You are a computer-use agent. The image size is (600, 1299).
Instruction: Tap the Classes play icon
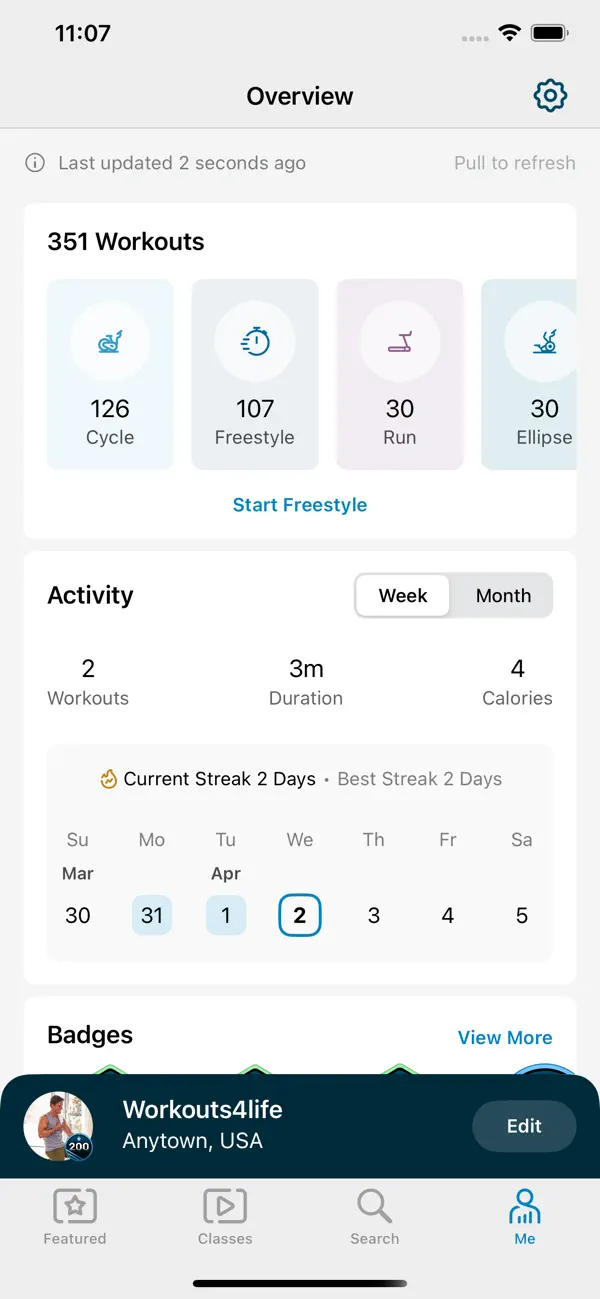tap(224, 1208)
